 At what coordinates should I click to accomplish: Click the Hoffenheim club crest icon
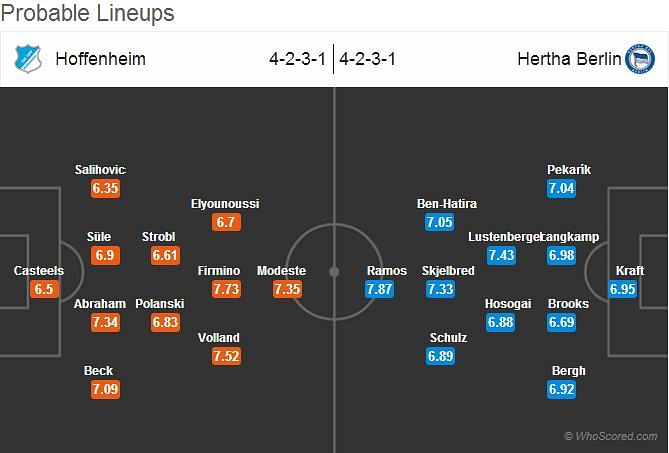coord(28,59)
